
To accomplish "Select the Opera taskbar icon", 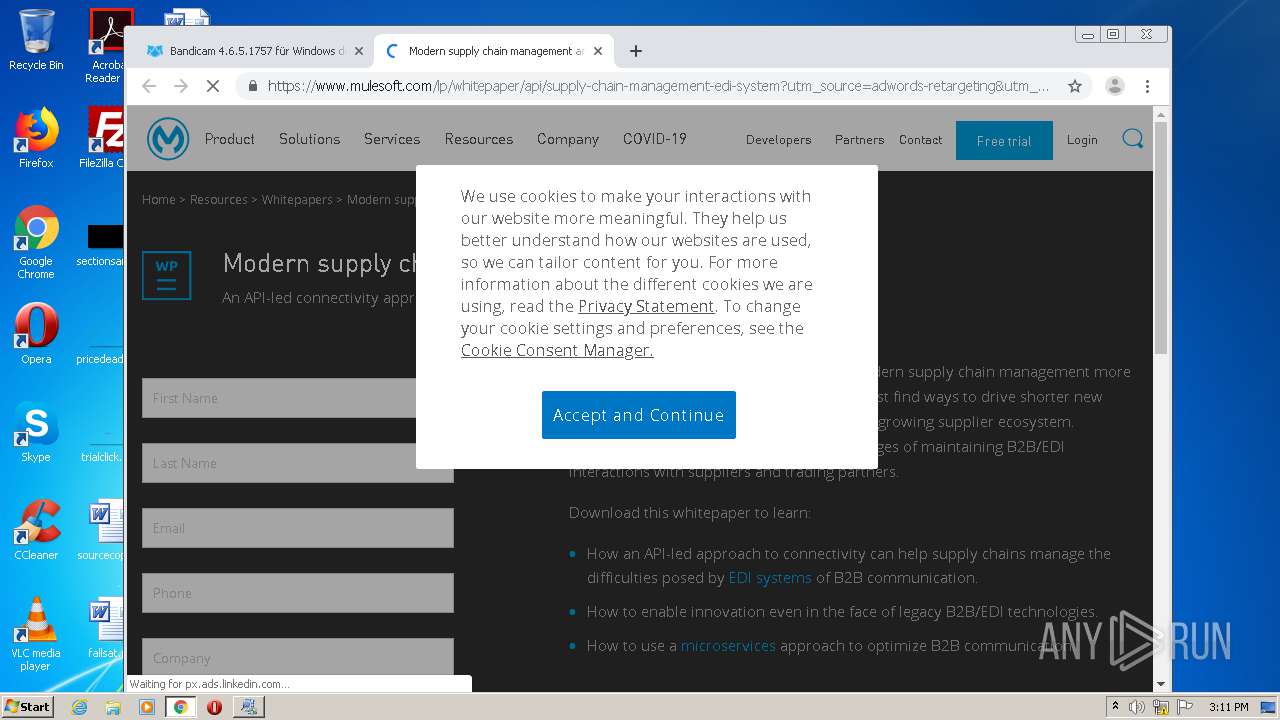I will (x=214, y=707).
